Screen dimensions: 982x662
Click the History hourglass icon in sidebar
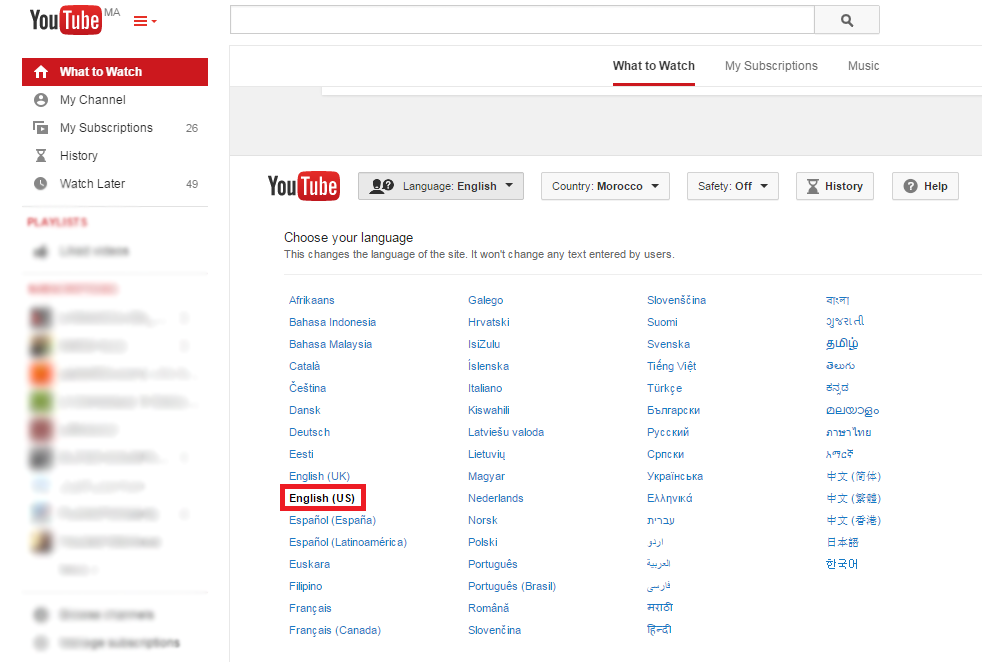(x=41, y=155)
